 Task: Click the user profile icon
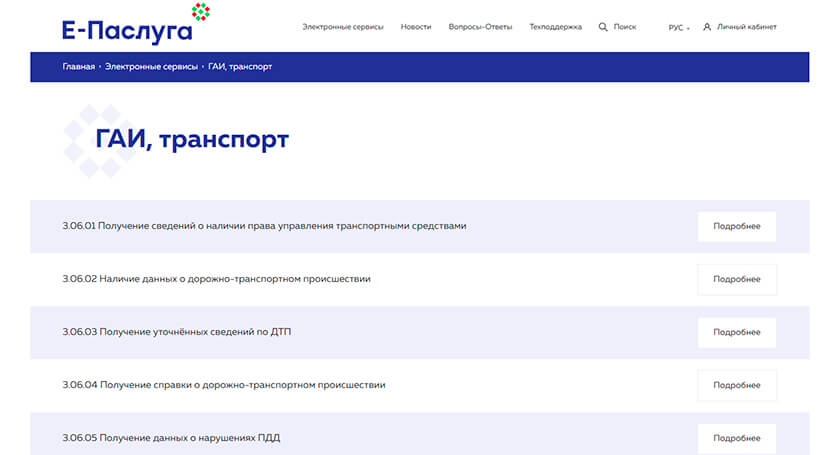[x=707, y=27]
